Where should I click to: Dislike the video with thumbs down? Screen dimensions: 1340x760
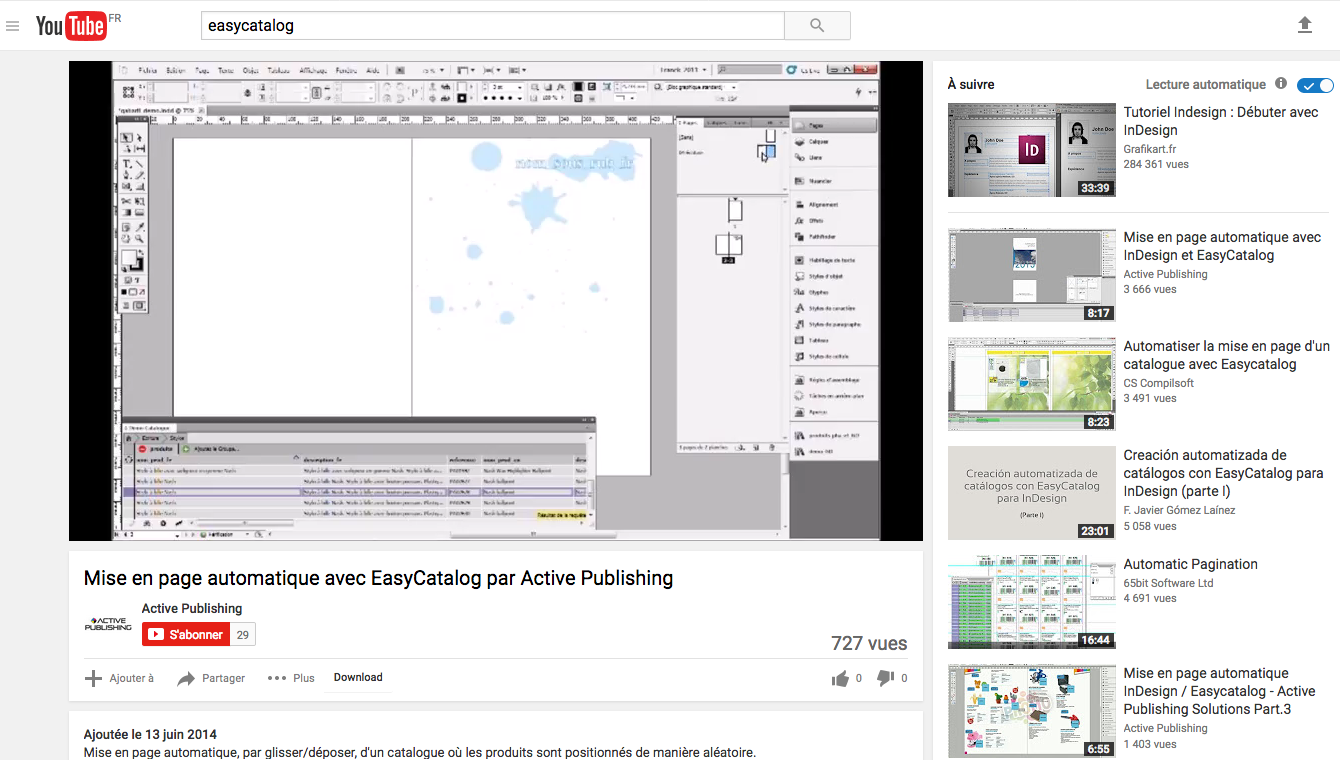[885, 679]
